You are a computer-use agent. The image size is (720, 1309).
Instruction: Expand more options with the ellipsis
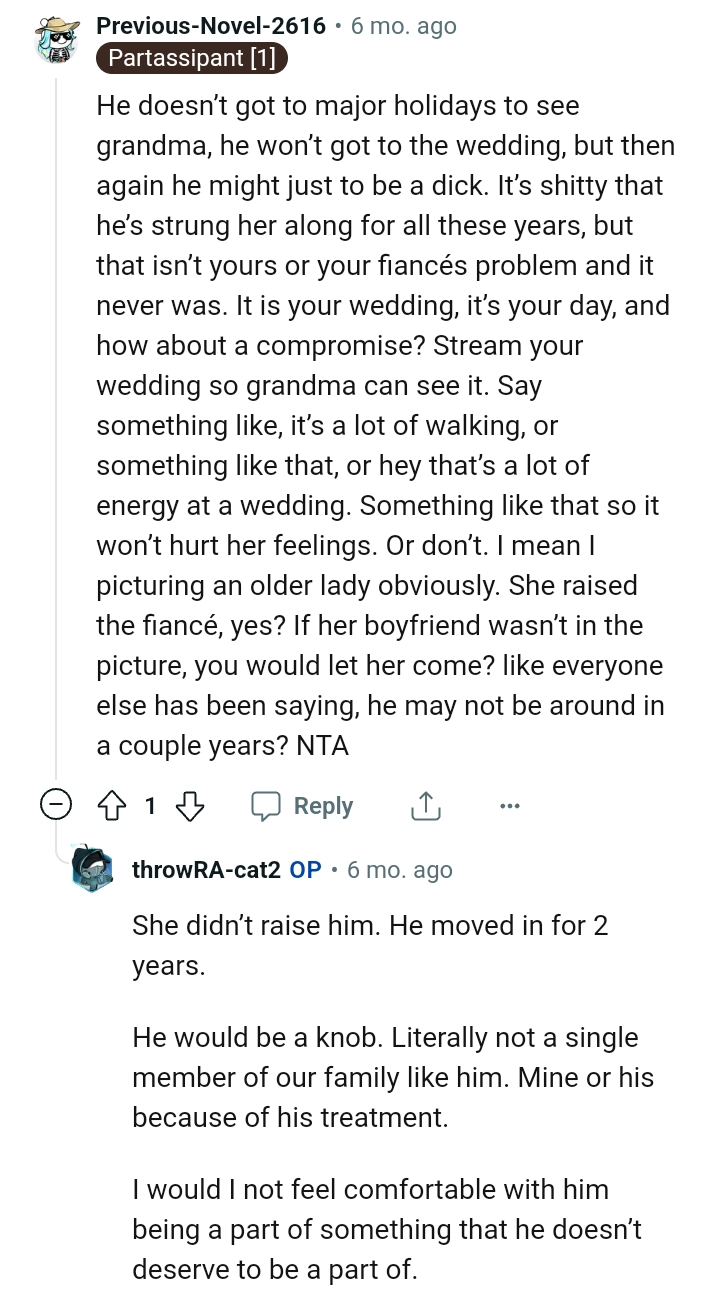click(510, 805)
